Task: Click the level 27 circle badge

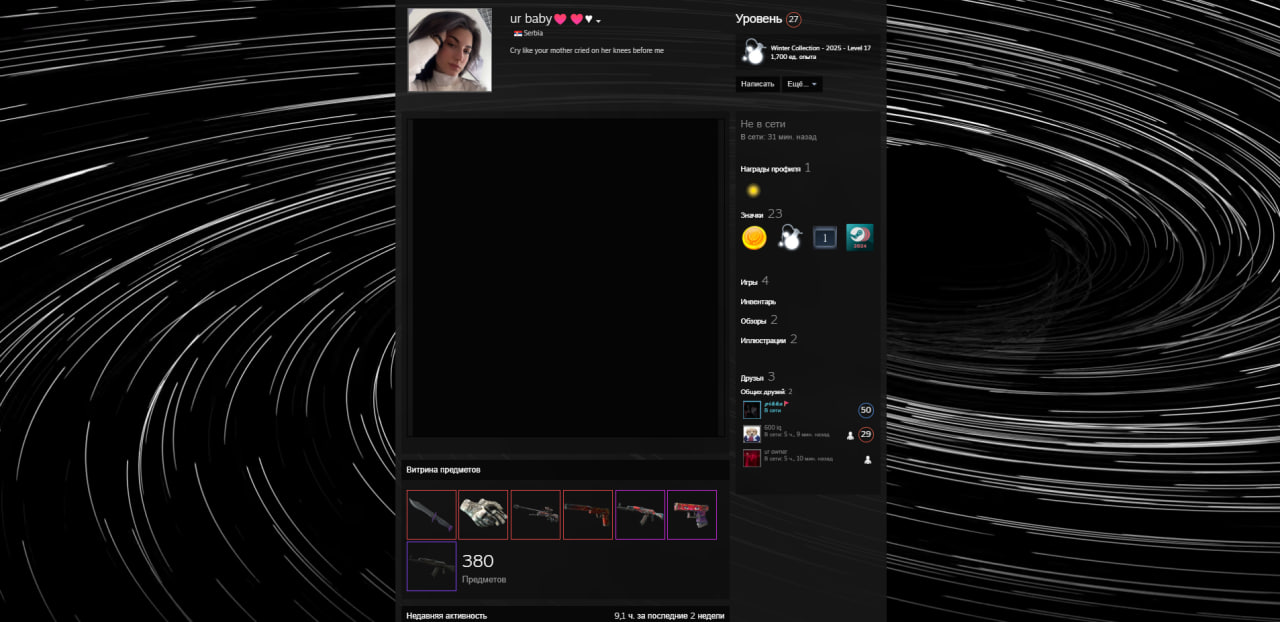Action: pyautogui.click(x=793, y=19)
